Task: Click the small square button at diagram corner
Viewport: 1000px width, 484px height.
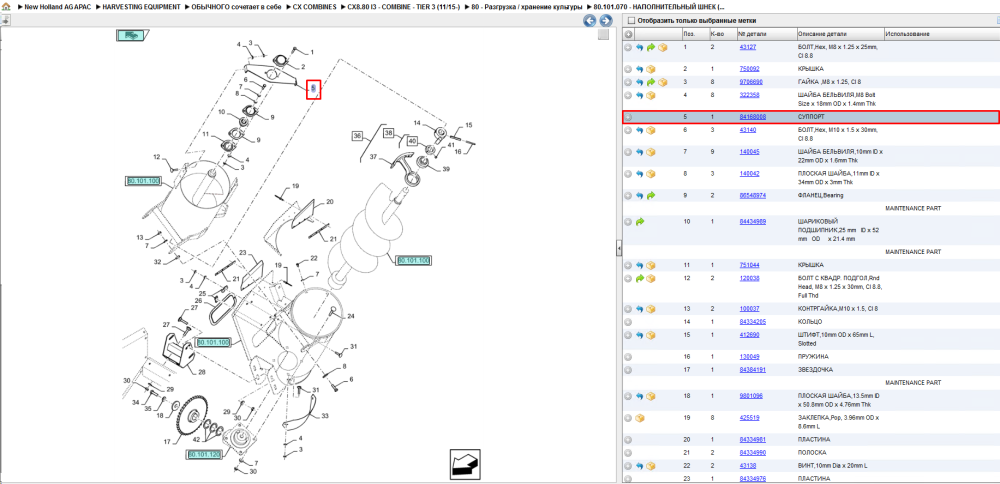Action: pos(603,34)
